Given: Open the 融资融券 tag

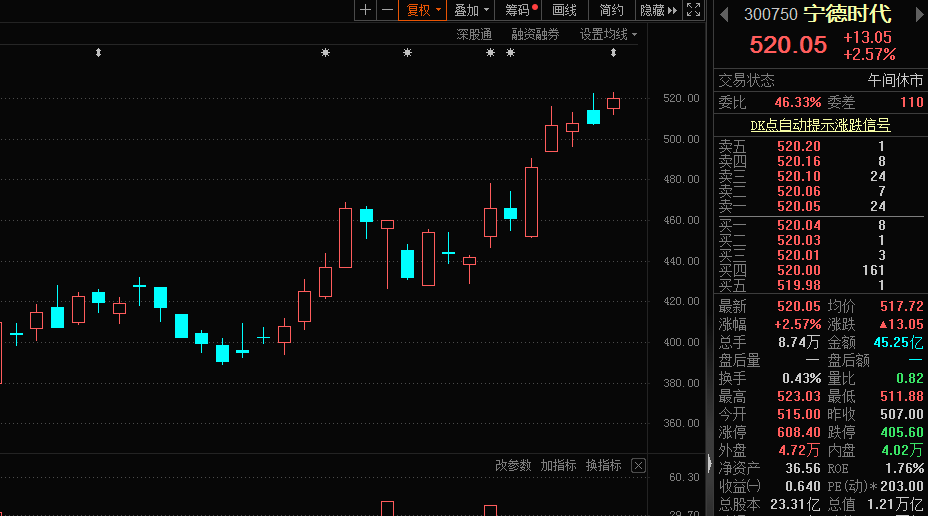Looking at the screenshot, I should pyautogui.click(x=535, y=34).
